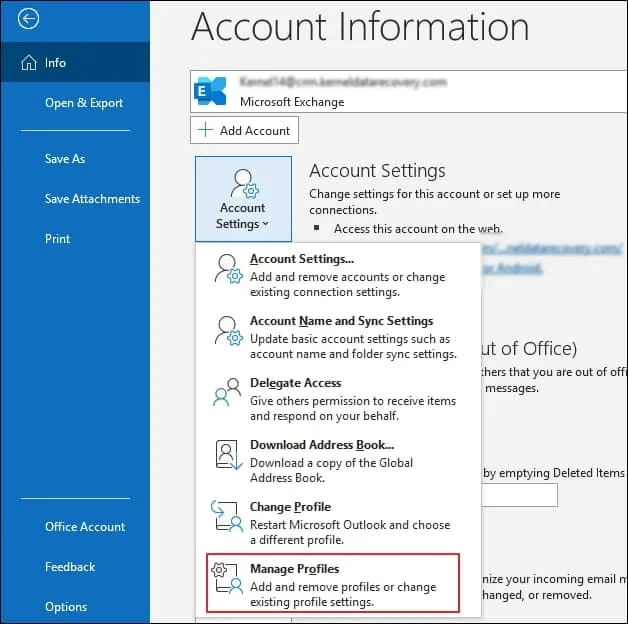Screen dimensions: 628x624
Task: Click the 'Access this account on the web.' text
Action: 418,229
